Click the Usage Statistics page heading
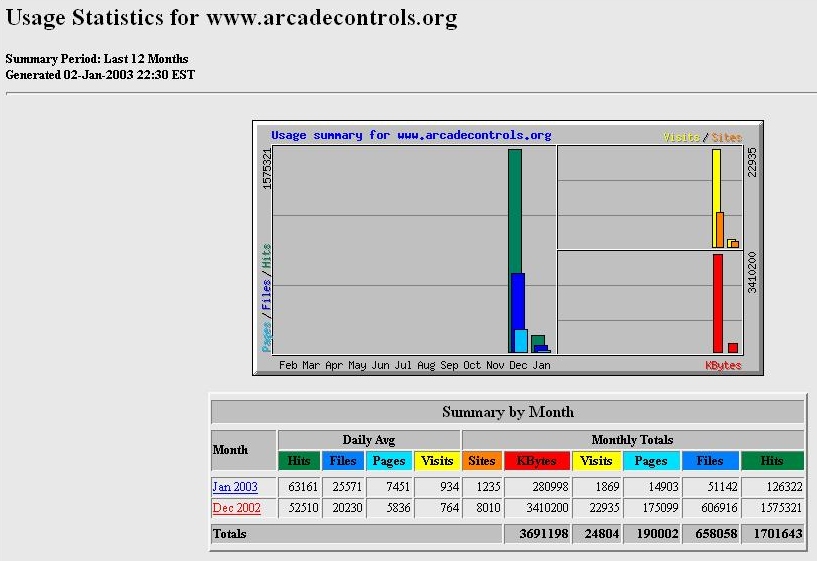Screen dimensions: 817x561 [231, 18]
